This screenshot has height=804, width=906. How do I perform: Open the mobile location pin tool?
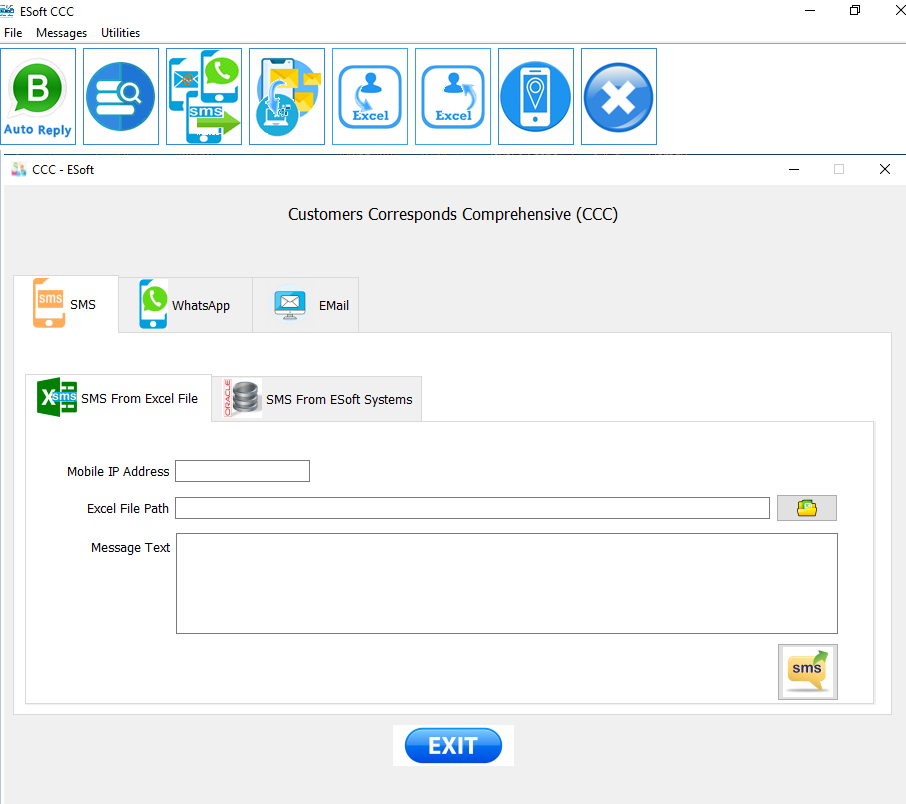(536, 97)
